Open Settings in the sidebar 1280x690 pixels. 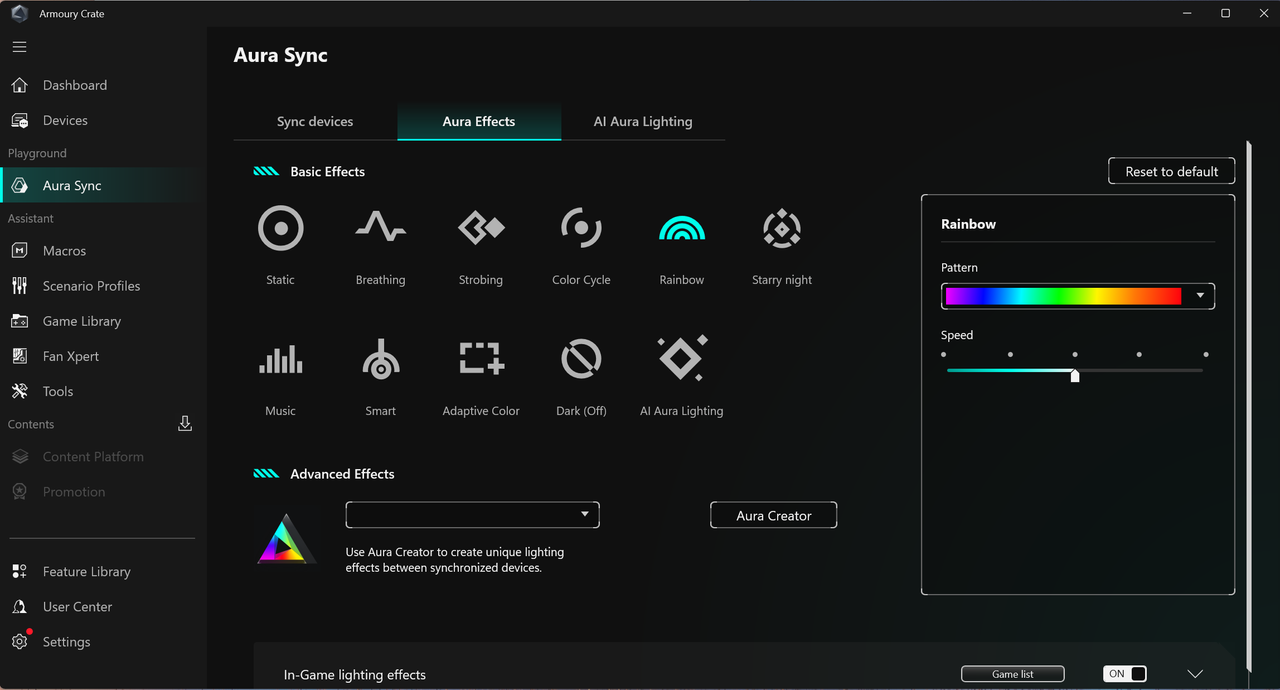click(x=98, y=642)
